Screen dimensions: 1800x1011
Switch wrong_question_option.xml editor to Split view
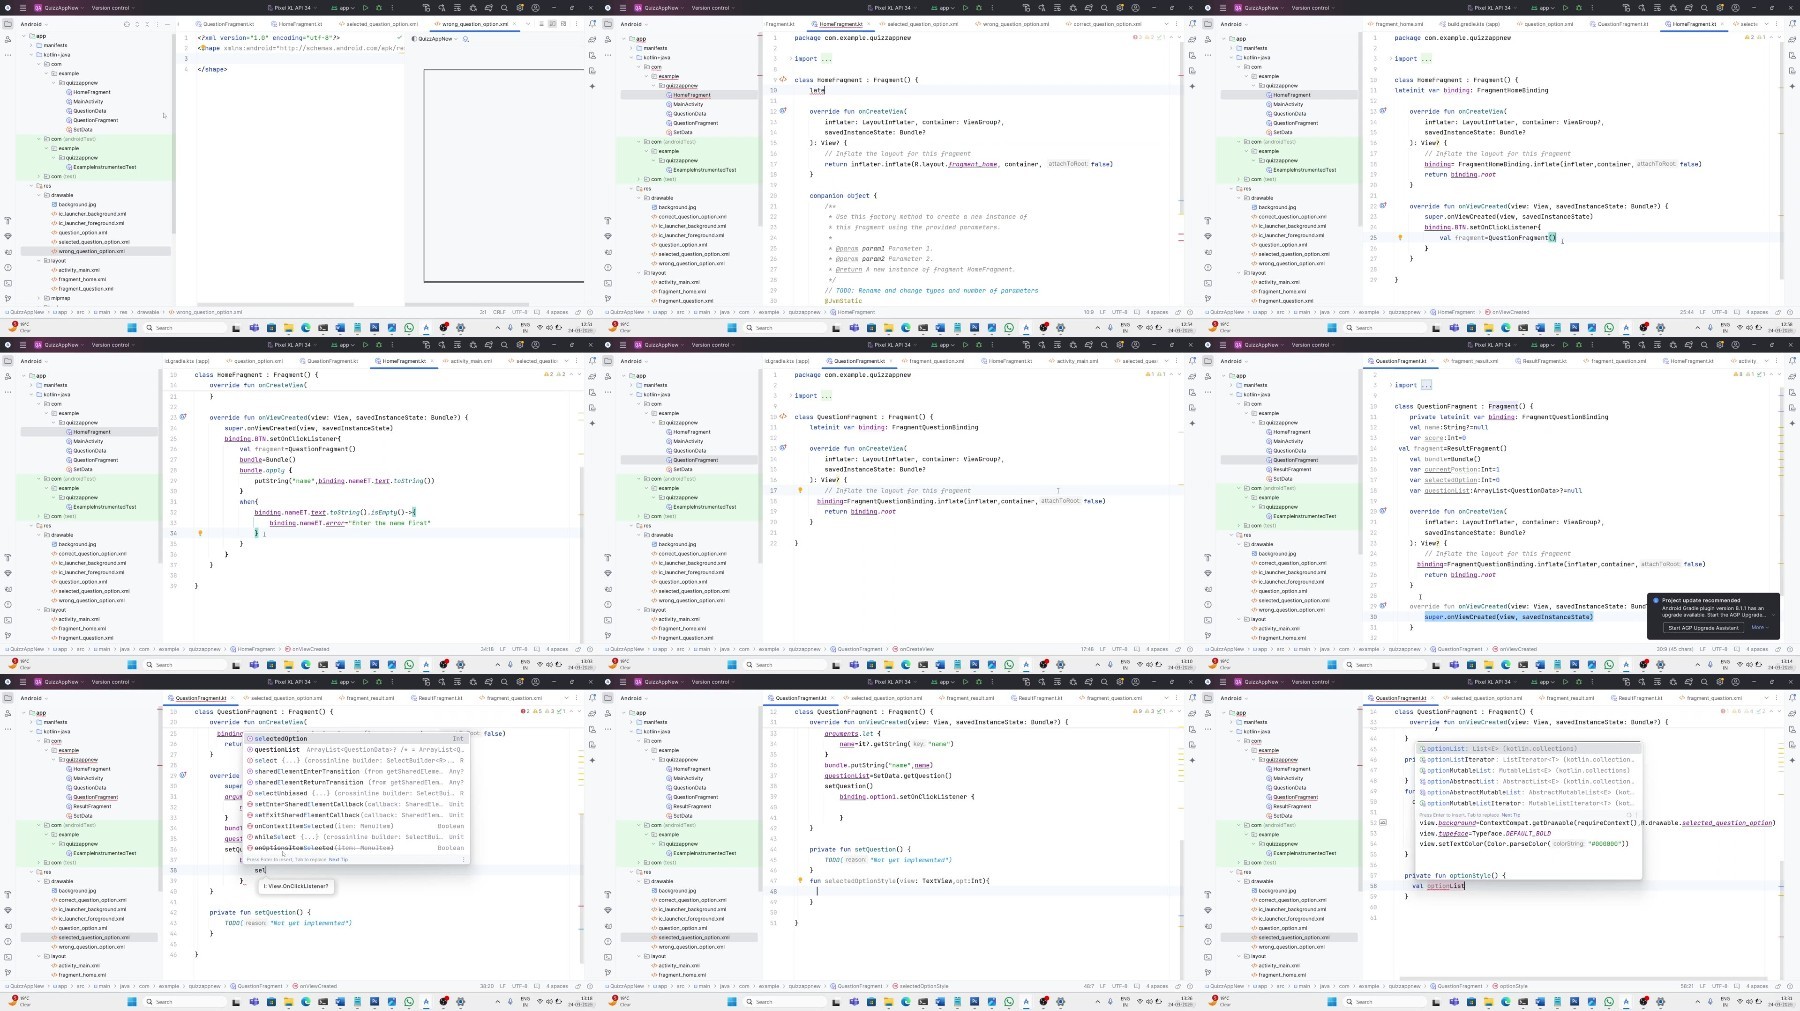[x=552, y=24]
